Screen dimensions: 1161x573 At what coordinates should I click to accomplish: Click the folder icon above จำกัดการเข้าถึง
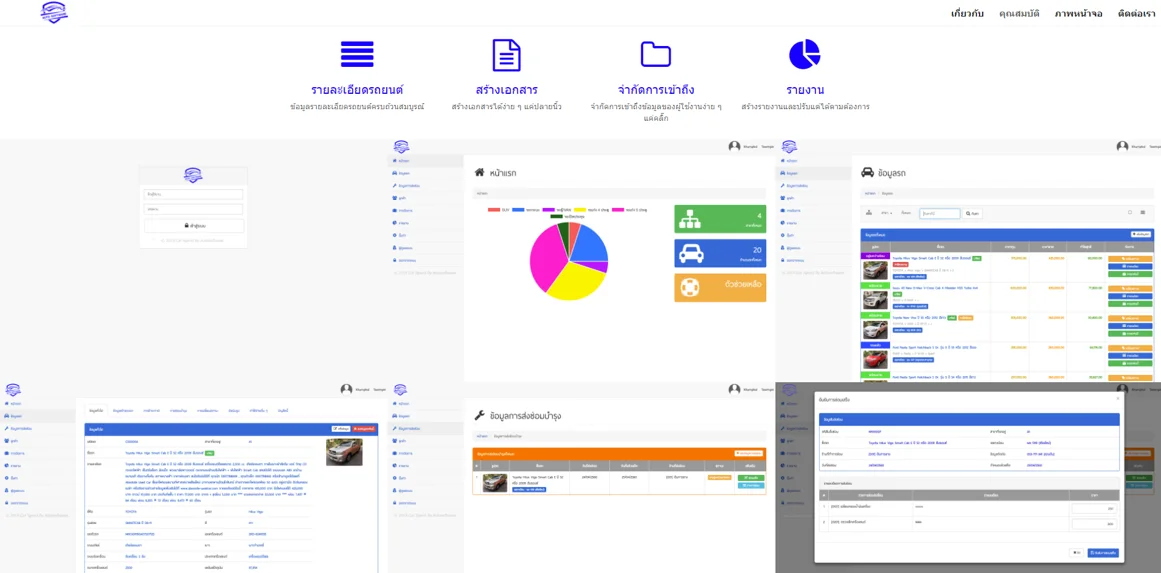(655, 55)
